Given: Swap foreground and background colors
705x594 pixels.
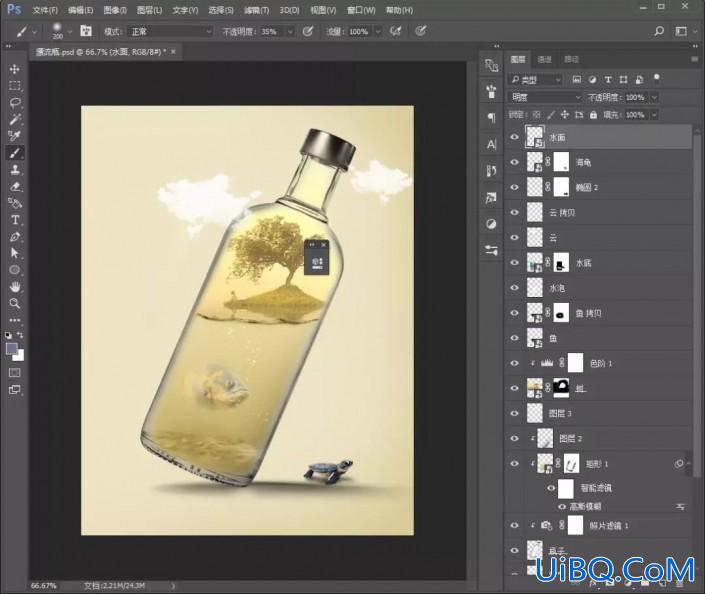Looking at the screenshot, I should click(x=20, y=335).
